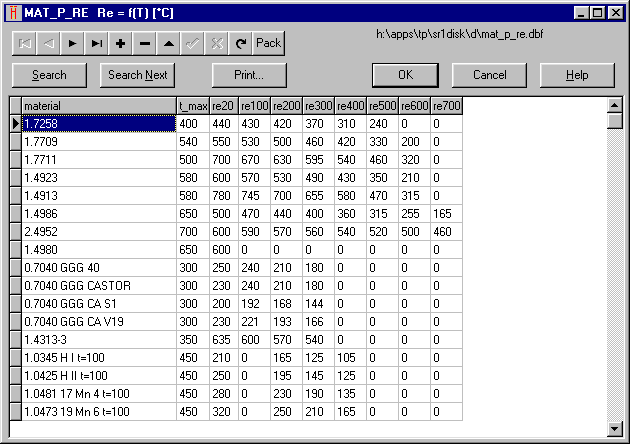The height and width of the screenshot is (444, 630).
Task: Select row 0.7040 GGG CASTOR
Action: pyautogui.click(x=98, y=286)
